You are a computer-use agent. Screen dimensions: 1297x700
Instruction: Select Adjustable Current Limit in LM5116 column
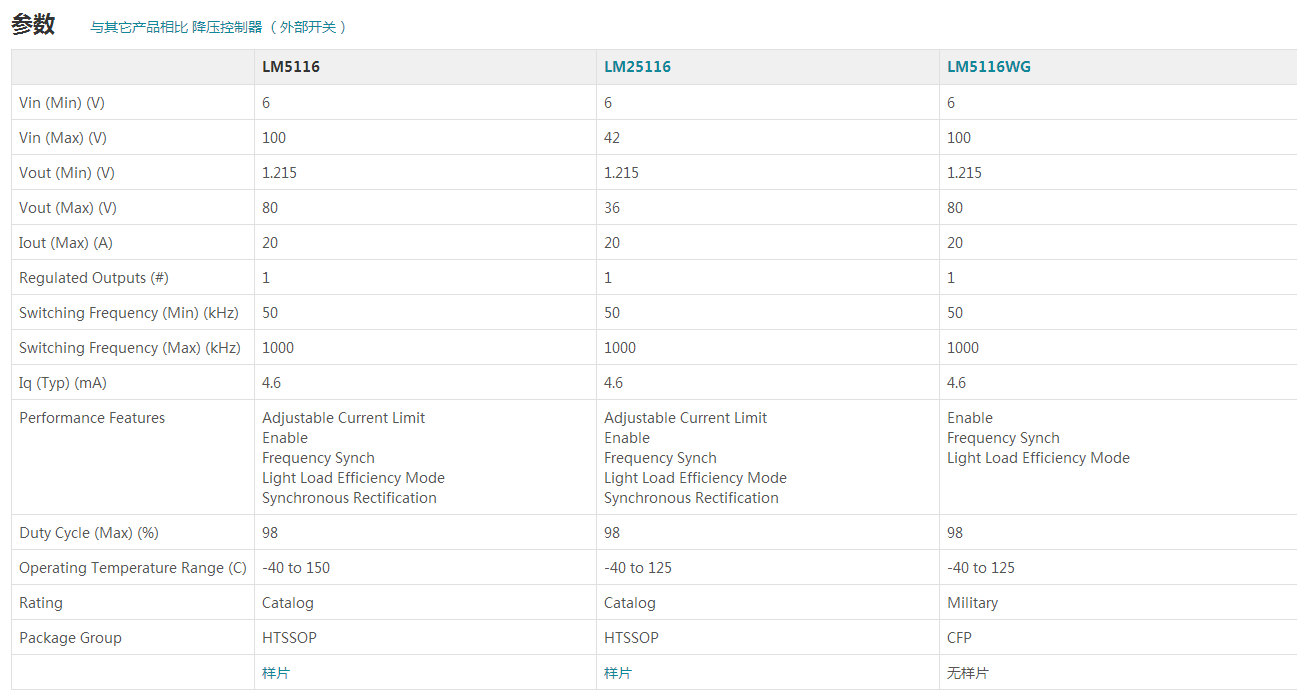pyautogui.click(x=344, y=418)
